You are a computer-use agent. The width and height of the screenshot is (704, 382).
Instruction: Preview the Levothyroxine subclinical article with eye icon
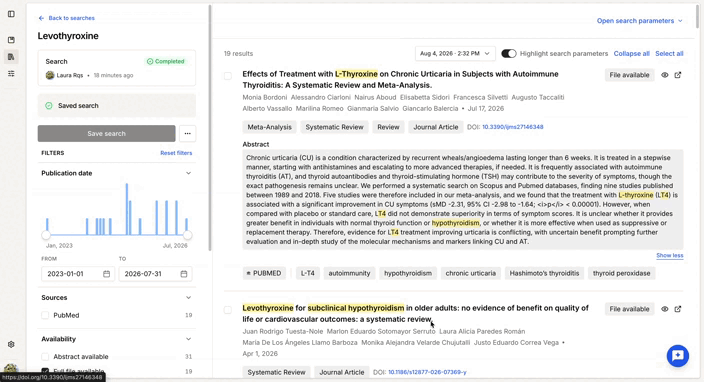coord(664,309)
